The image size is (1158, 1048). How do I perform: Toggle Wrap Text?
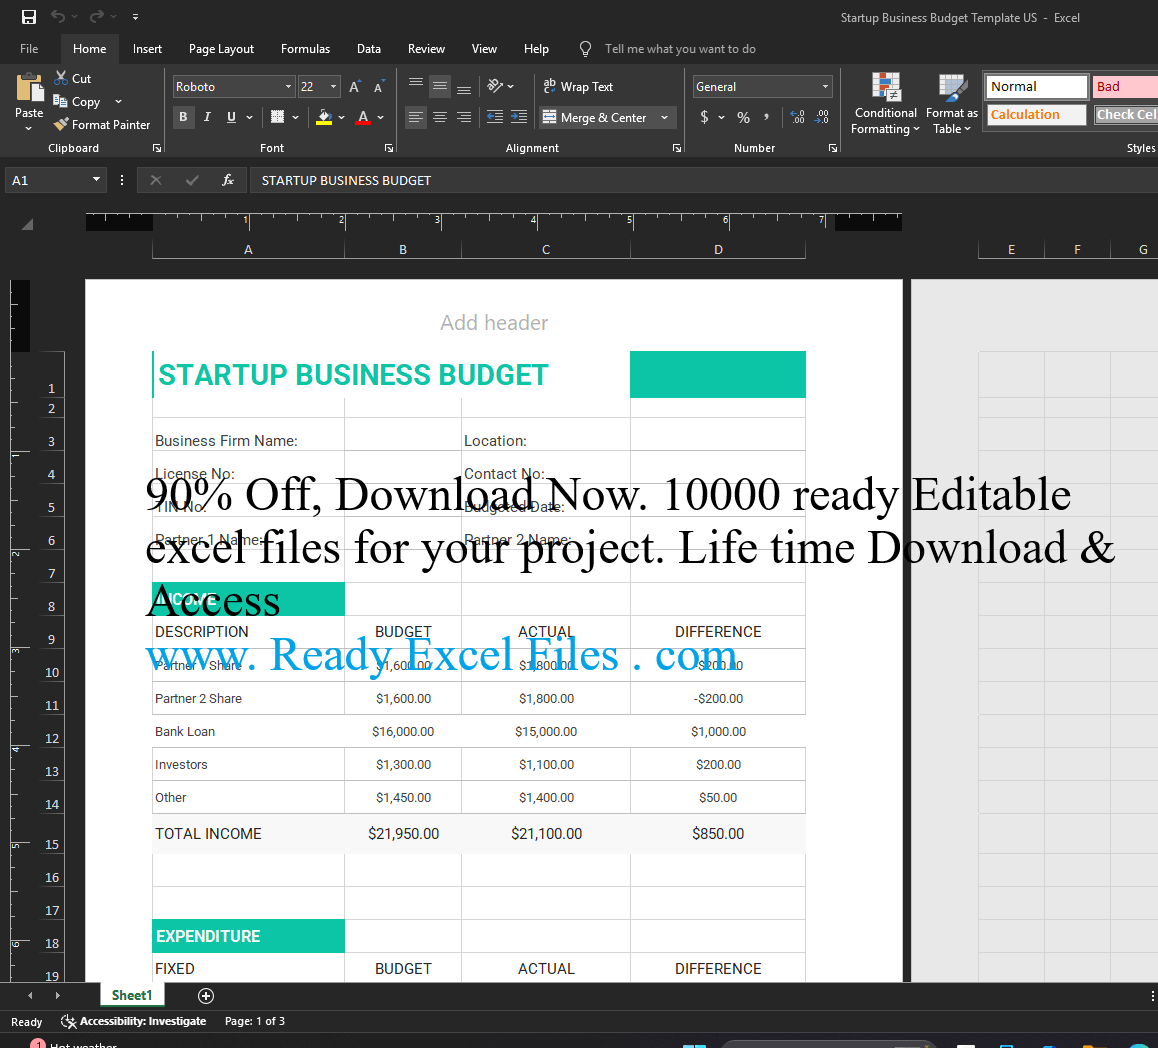pos(578,86)
